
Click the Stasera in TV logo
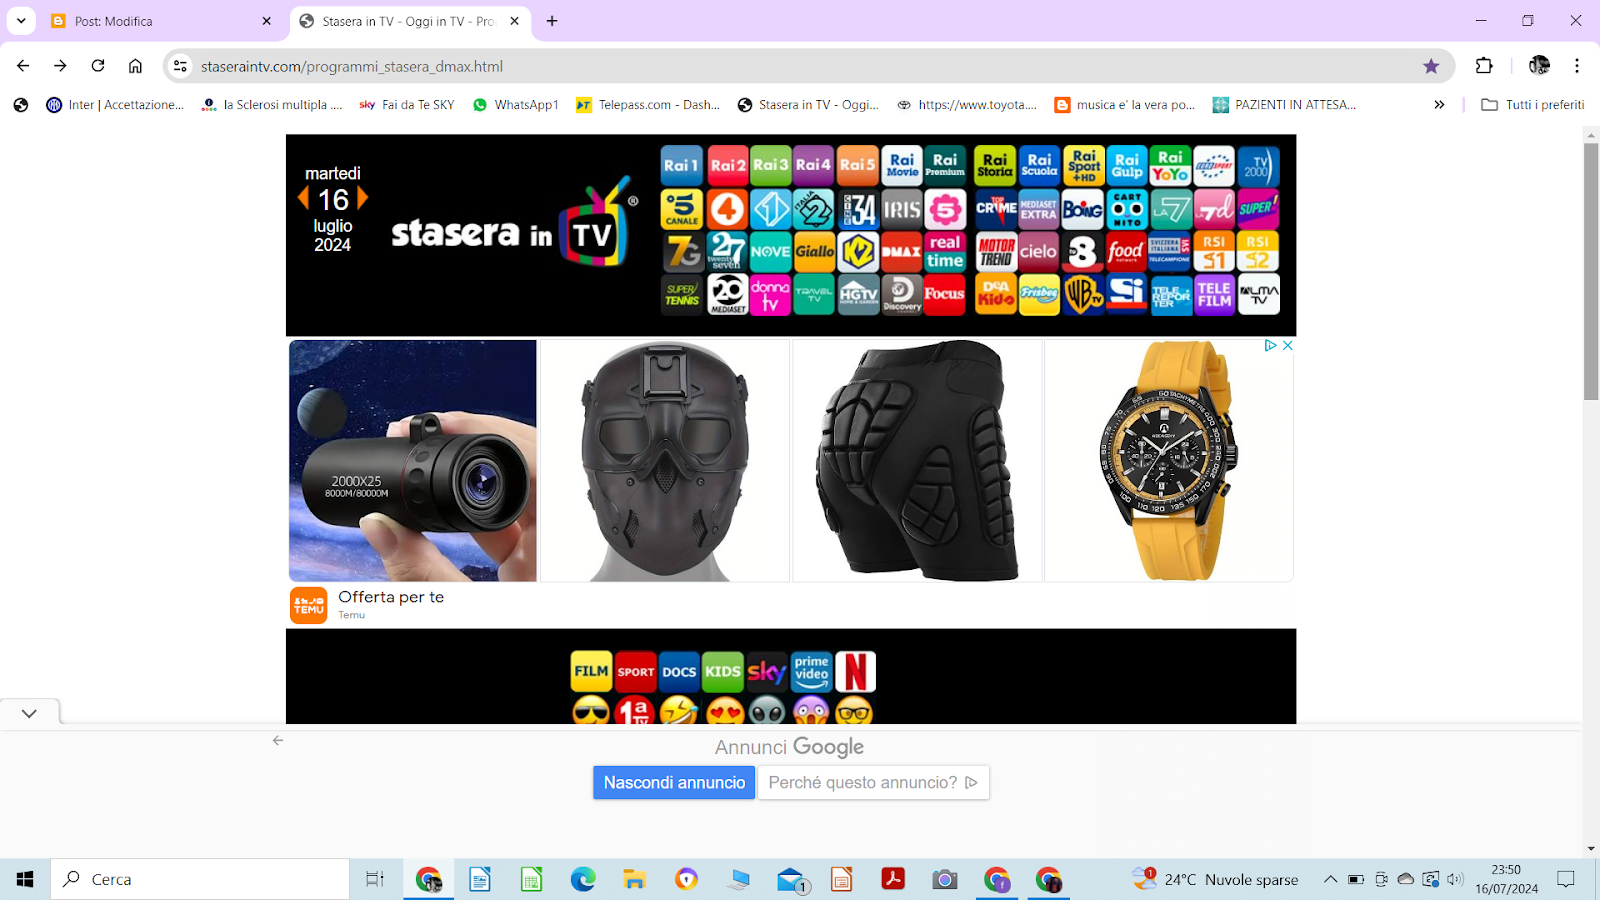pyautogui.click(x=514, y=223)
